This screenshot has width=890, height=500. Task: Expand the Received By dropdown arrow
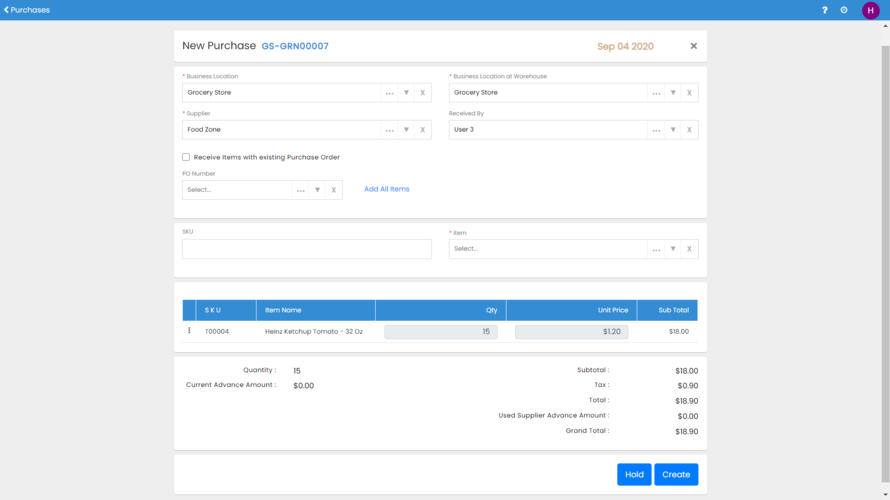(673, 130)
